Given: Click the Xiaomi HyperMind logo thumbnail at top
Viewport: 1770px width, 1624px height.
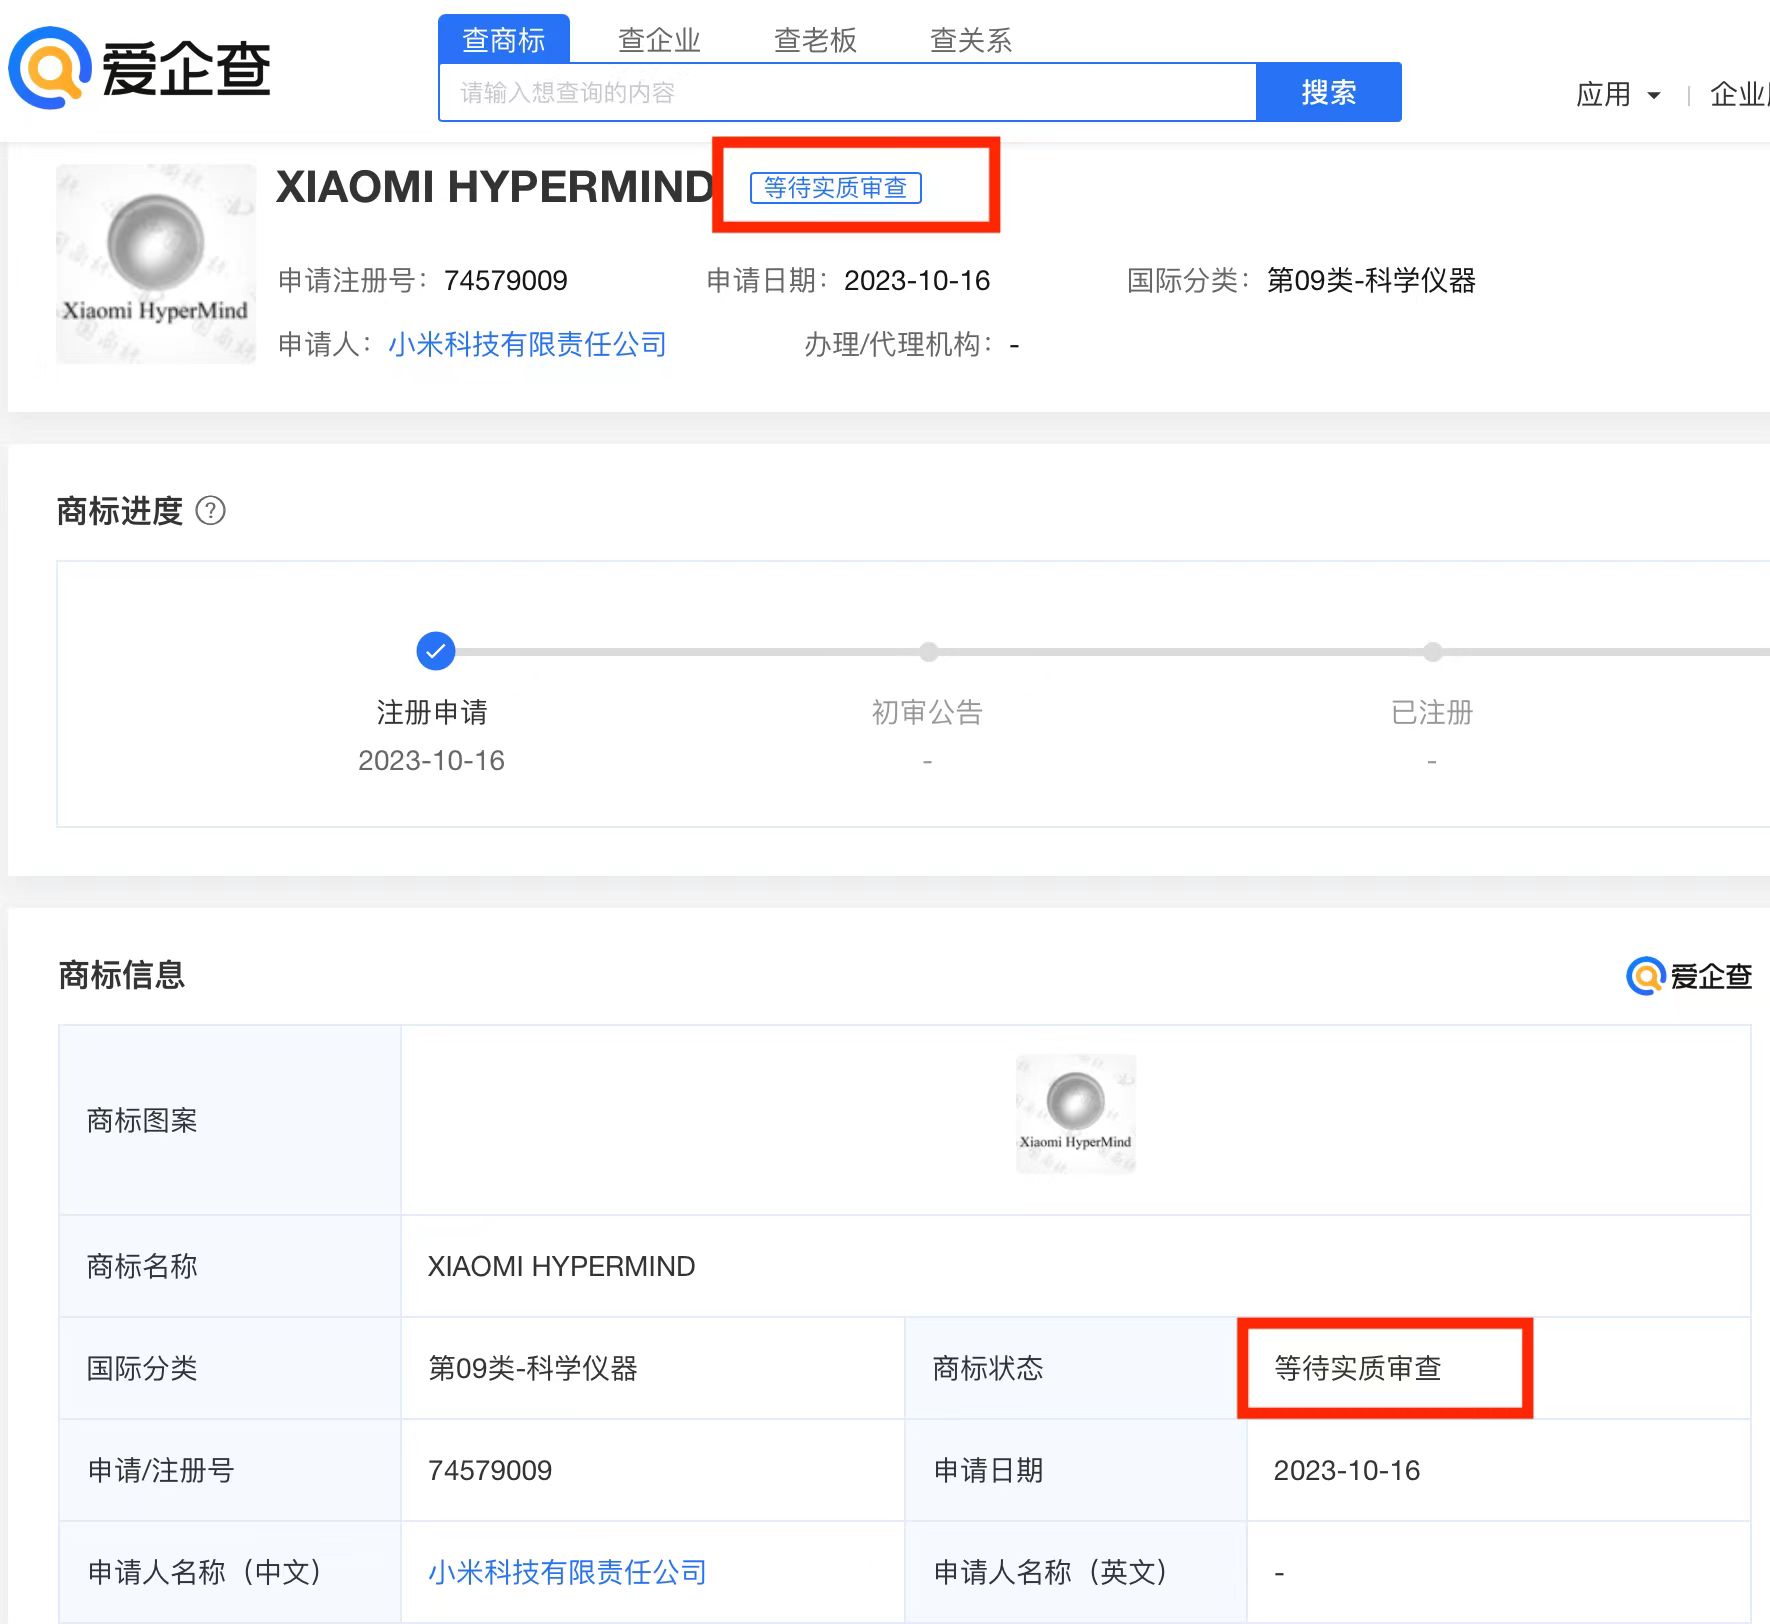Looking at the screenshot, I should (x=155, y=262).
